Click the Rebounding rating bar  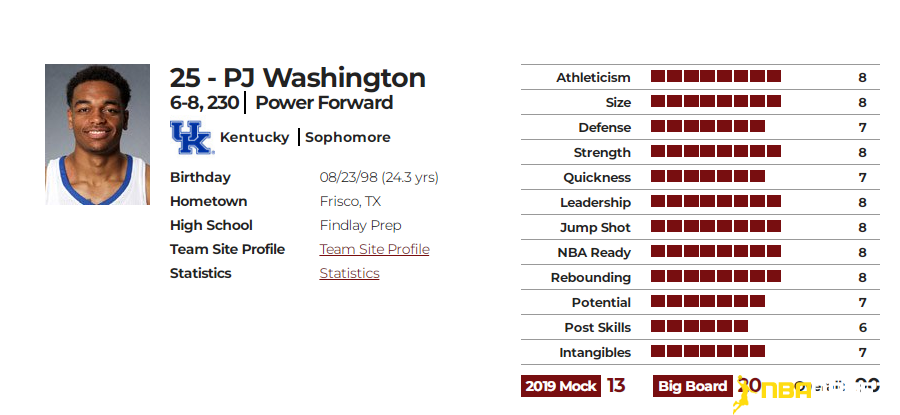pos(716,276)
